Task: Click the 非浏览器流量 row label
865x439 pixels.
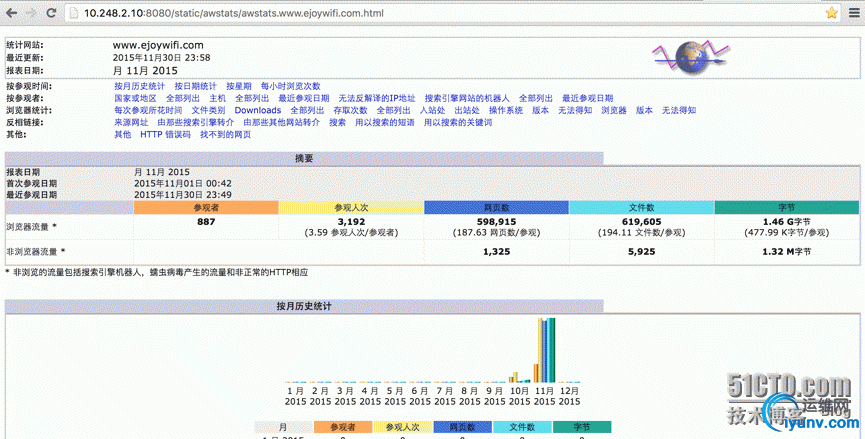Action: (x=35, y=251)
